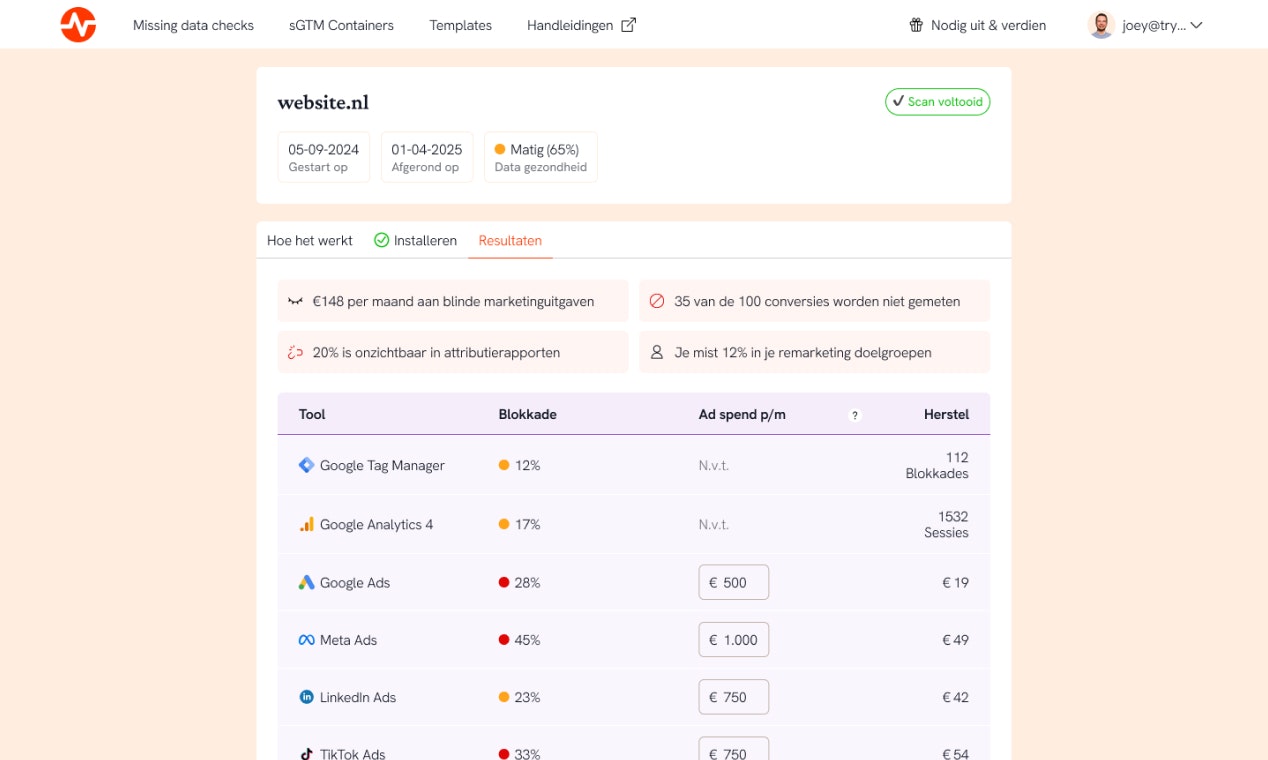1268x760 pixels.
Task: Click the Ad spend p/m column header
Action: pos(742,414)
